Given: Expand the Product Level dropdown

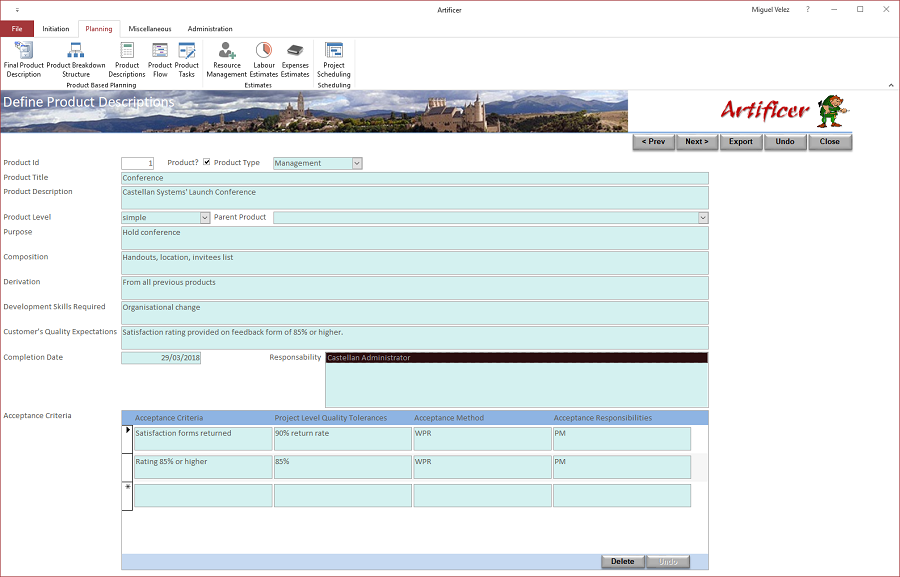Looking at the screenshot, I should pyautogui.click(x=205, y=218).
